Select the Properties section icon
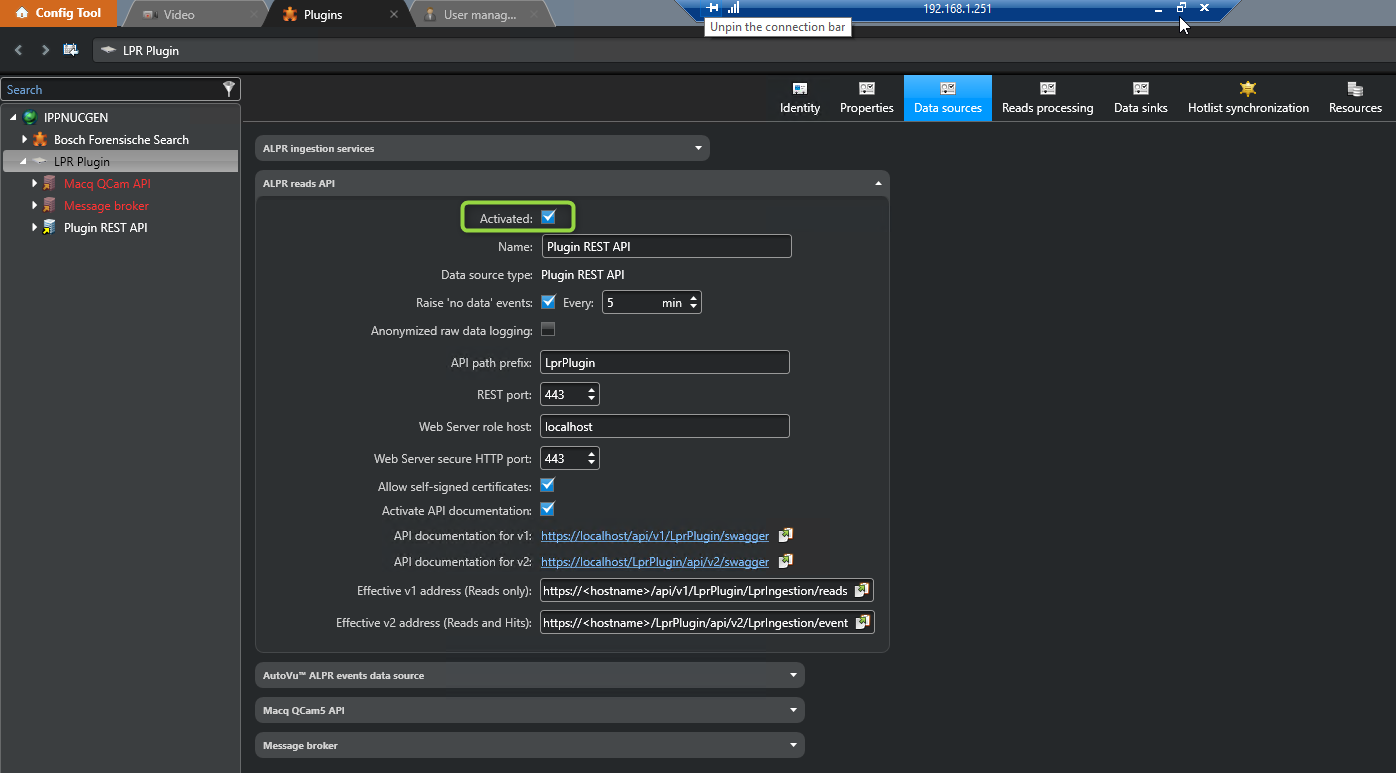Screen dimensions: 1396x773 [866, 97]
